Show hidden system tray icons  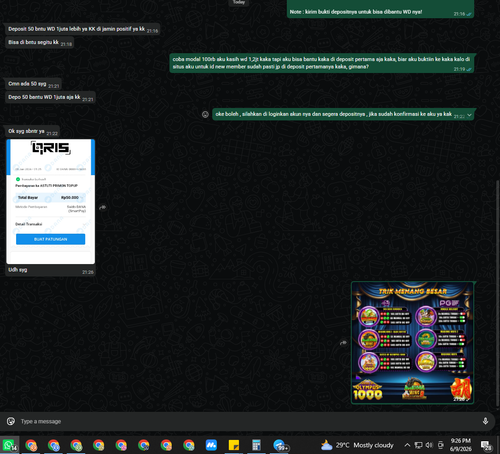click(407, 445)
